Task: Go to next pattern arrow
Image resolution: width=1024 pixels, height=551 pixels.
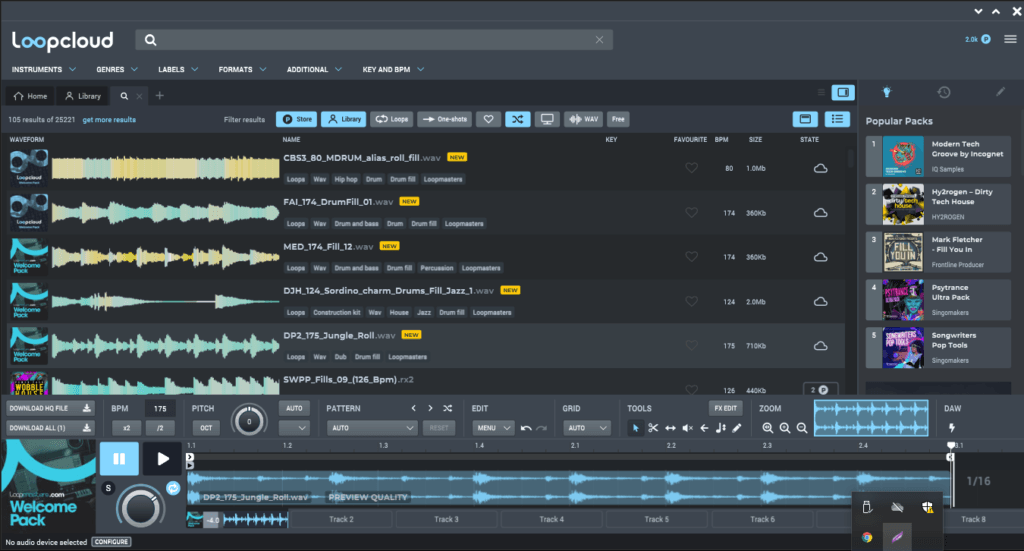Action: tap(430, 408)
